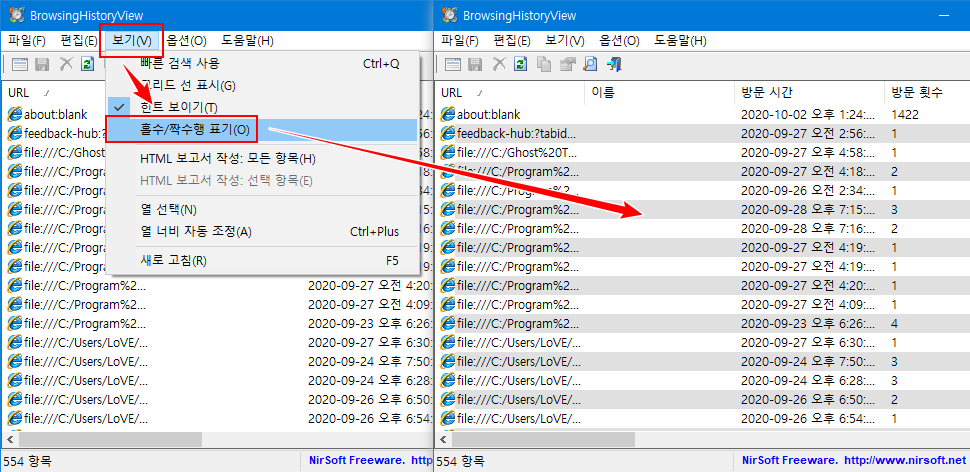Click BrowsingHistoryView title icon of left window
The image size is (970, 472).
[x=16, y=15]
